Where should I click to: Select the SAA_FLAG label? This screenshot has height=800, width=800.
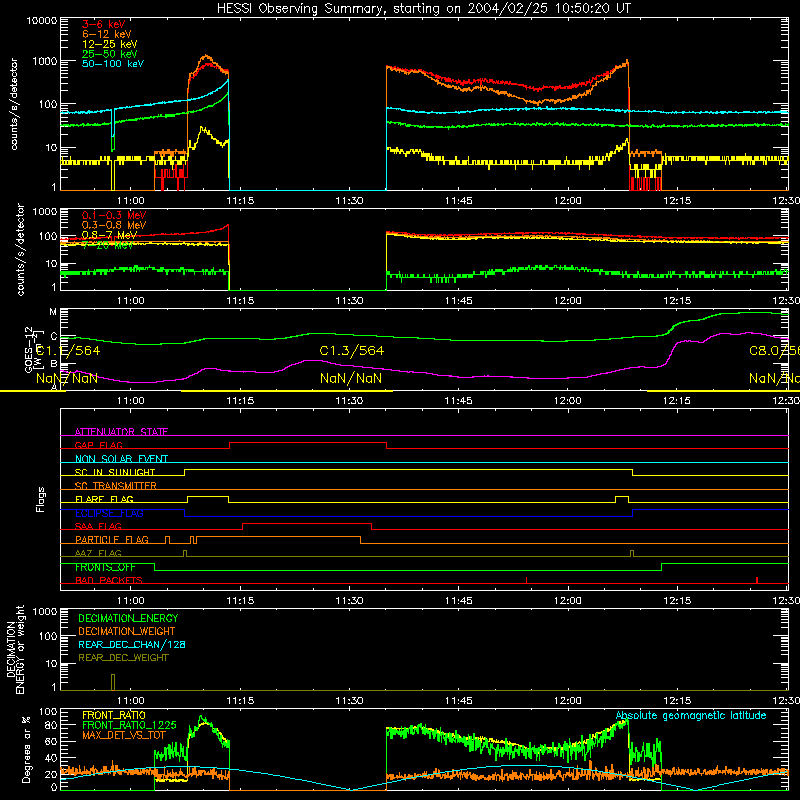pyautogui.click(x=98, y=526)
